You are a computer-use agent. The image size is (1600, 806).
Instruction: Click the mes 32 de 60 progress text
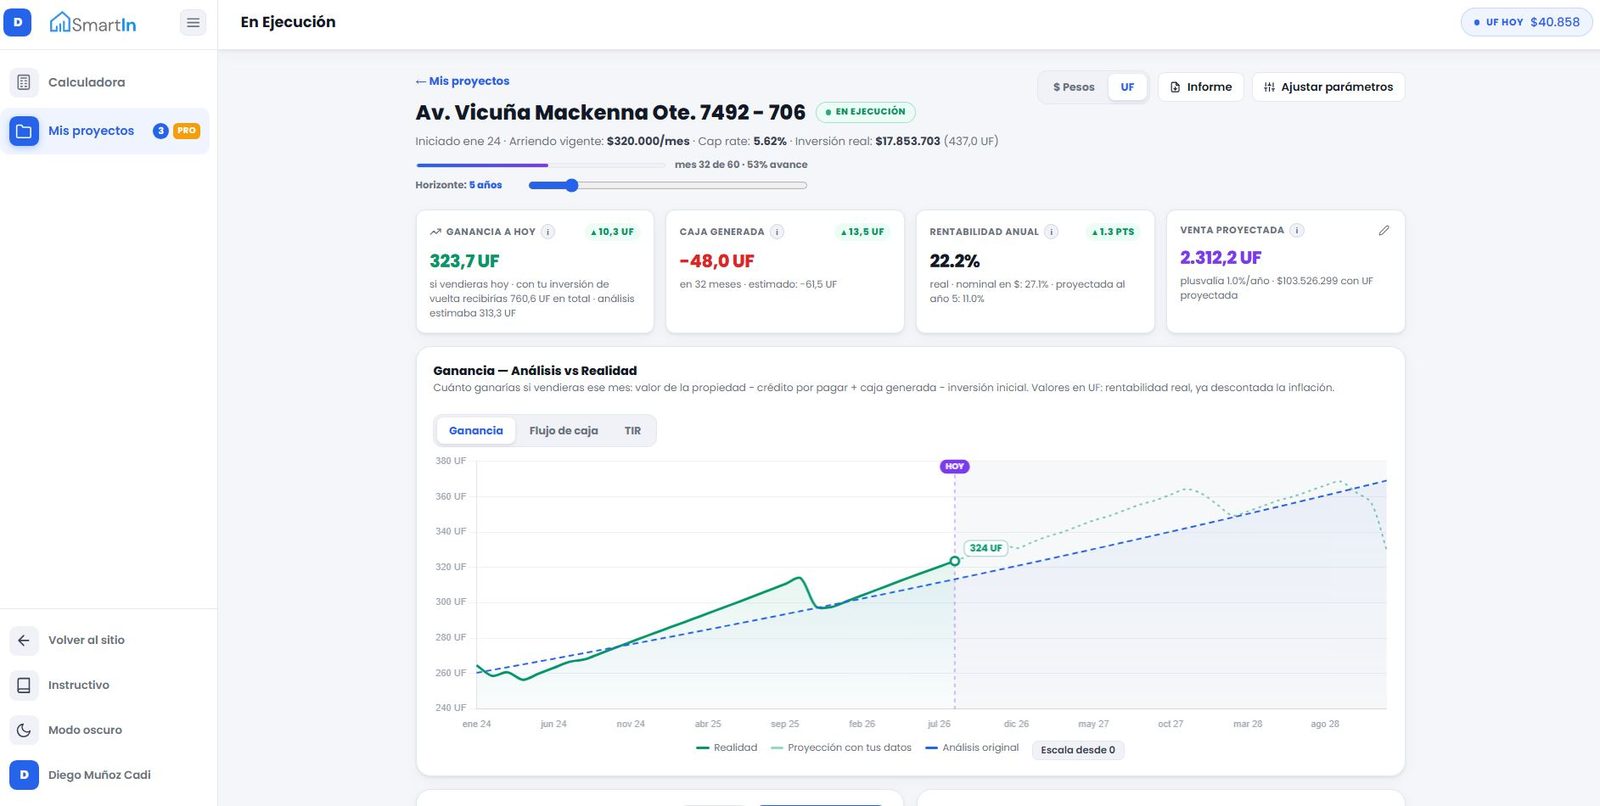click(x=741, y=165)
